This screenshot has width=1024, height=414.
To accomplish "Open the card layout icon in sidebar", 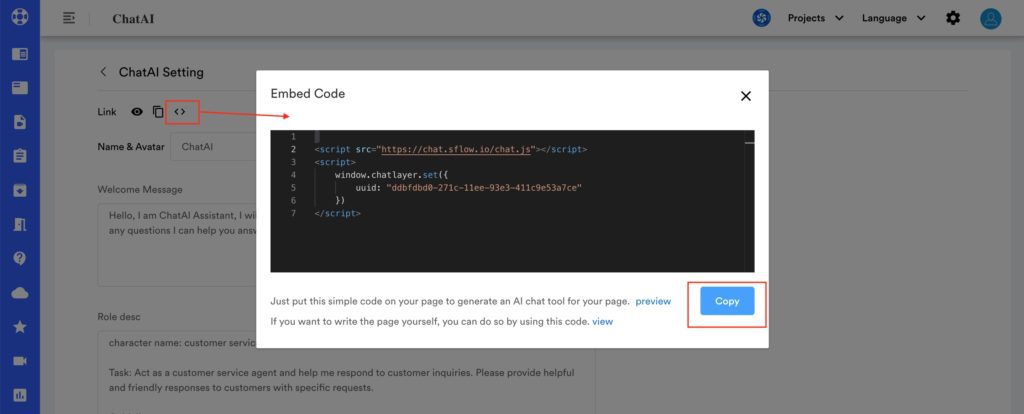I will point(20,88).
